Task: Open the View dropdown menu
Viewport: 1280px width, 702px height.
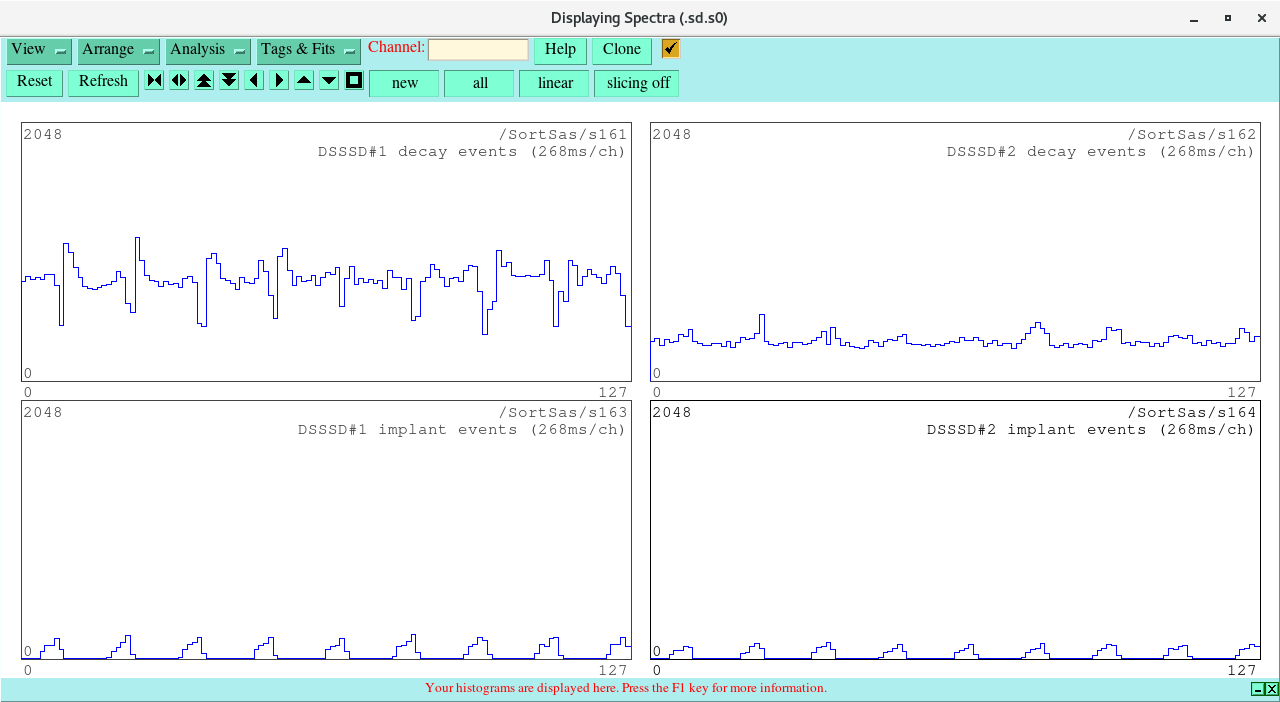Action: [x=39, y=50]
